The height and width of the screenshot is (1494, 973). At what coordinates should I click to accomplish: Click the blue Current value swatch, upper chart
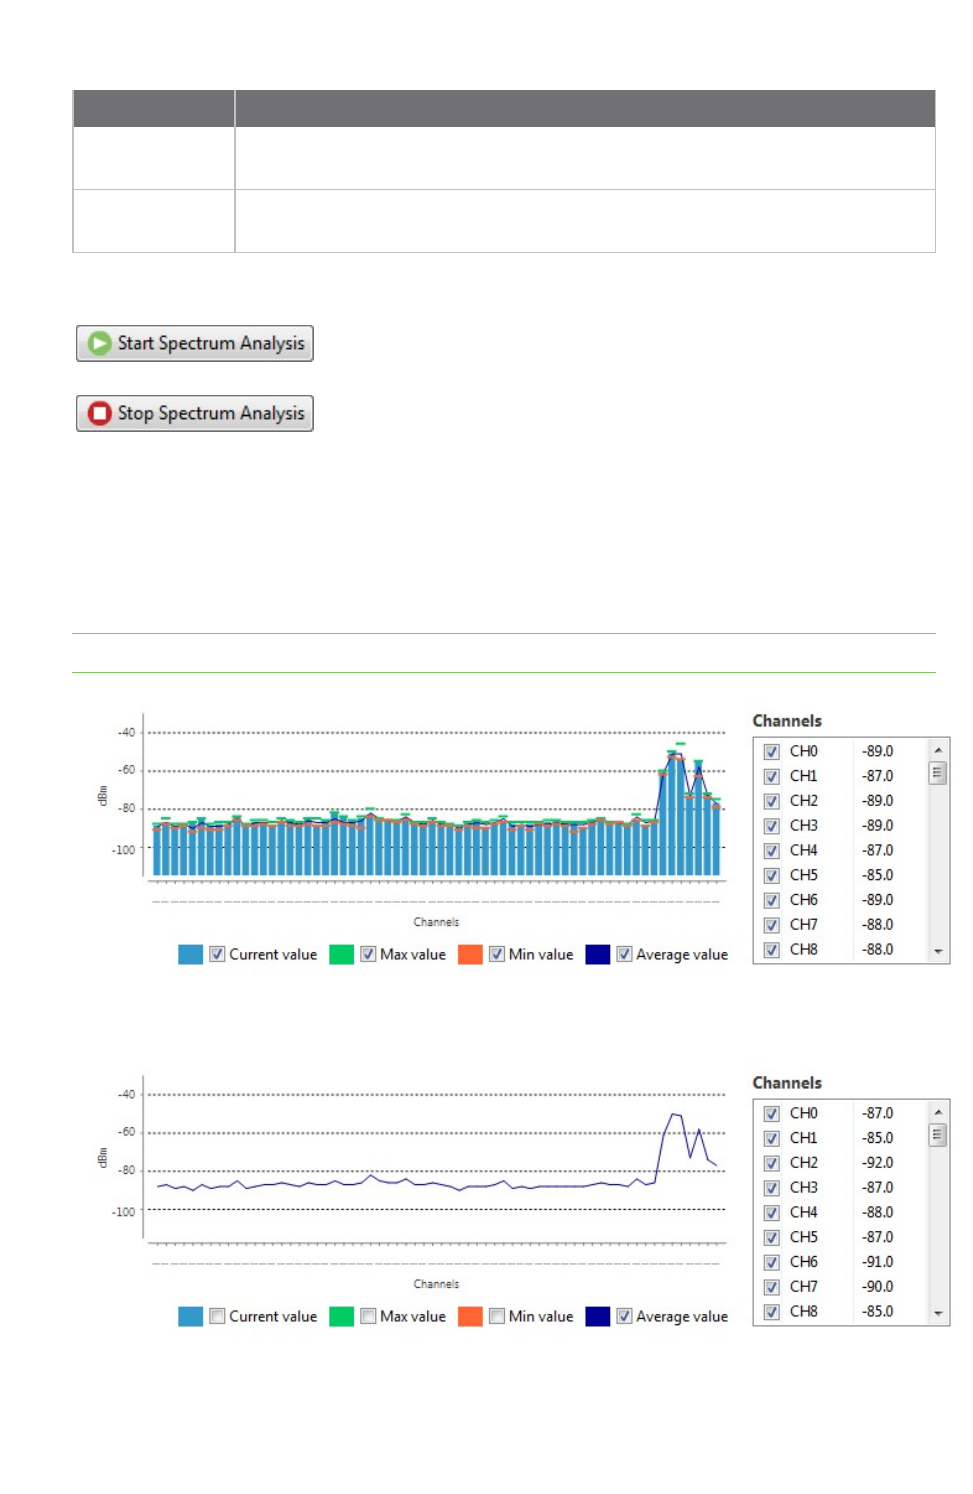tap(190, 954)
